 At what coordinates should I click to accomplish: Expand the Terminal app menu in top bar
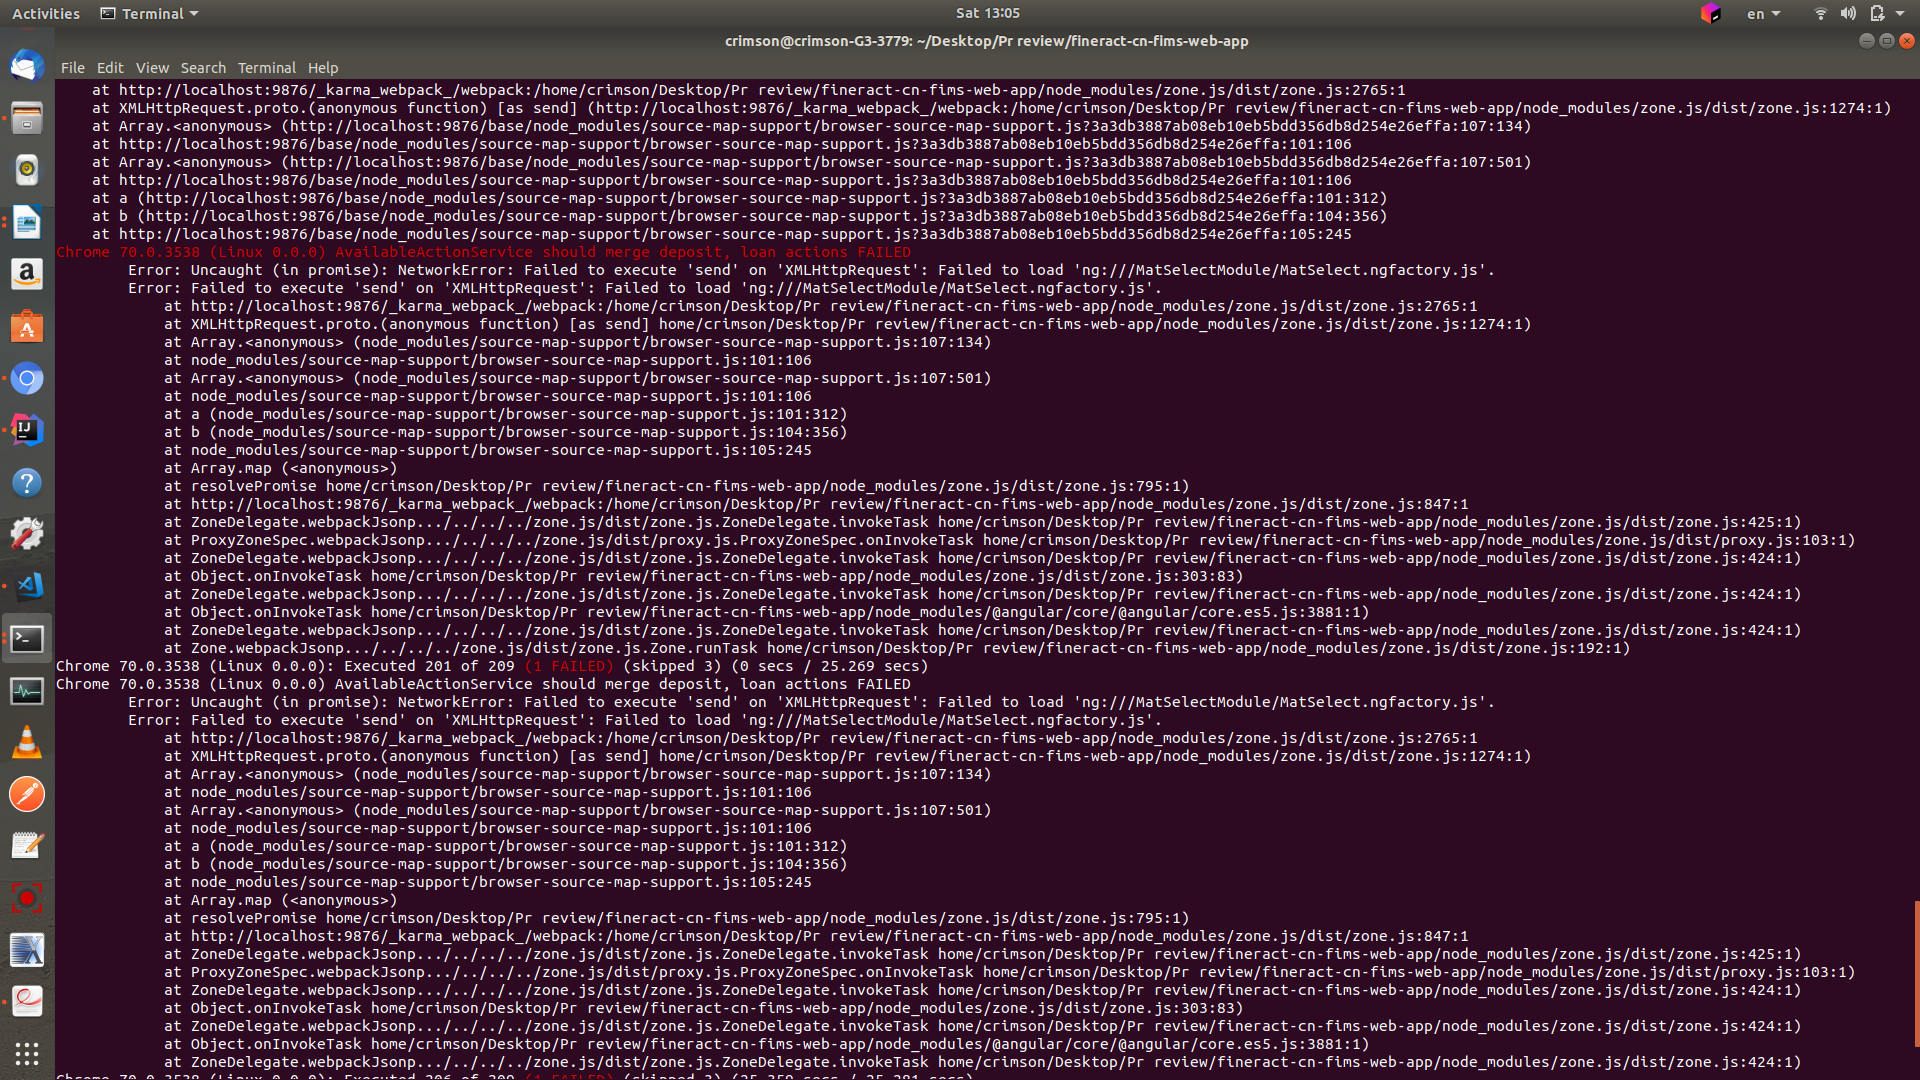150,13
